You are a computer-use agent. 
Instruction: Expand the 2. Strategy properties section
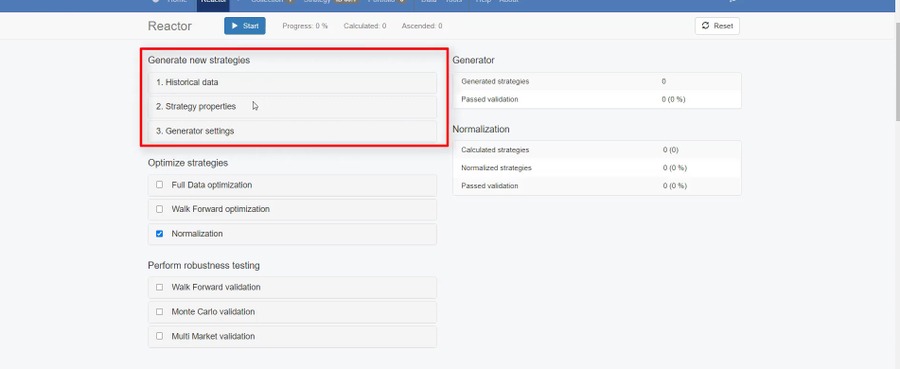(292, 107)
